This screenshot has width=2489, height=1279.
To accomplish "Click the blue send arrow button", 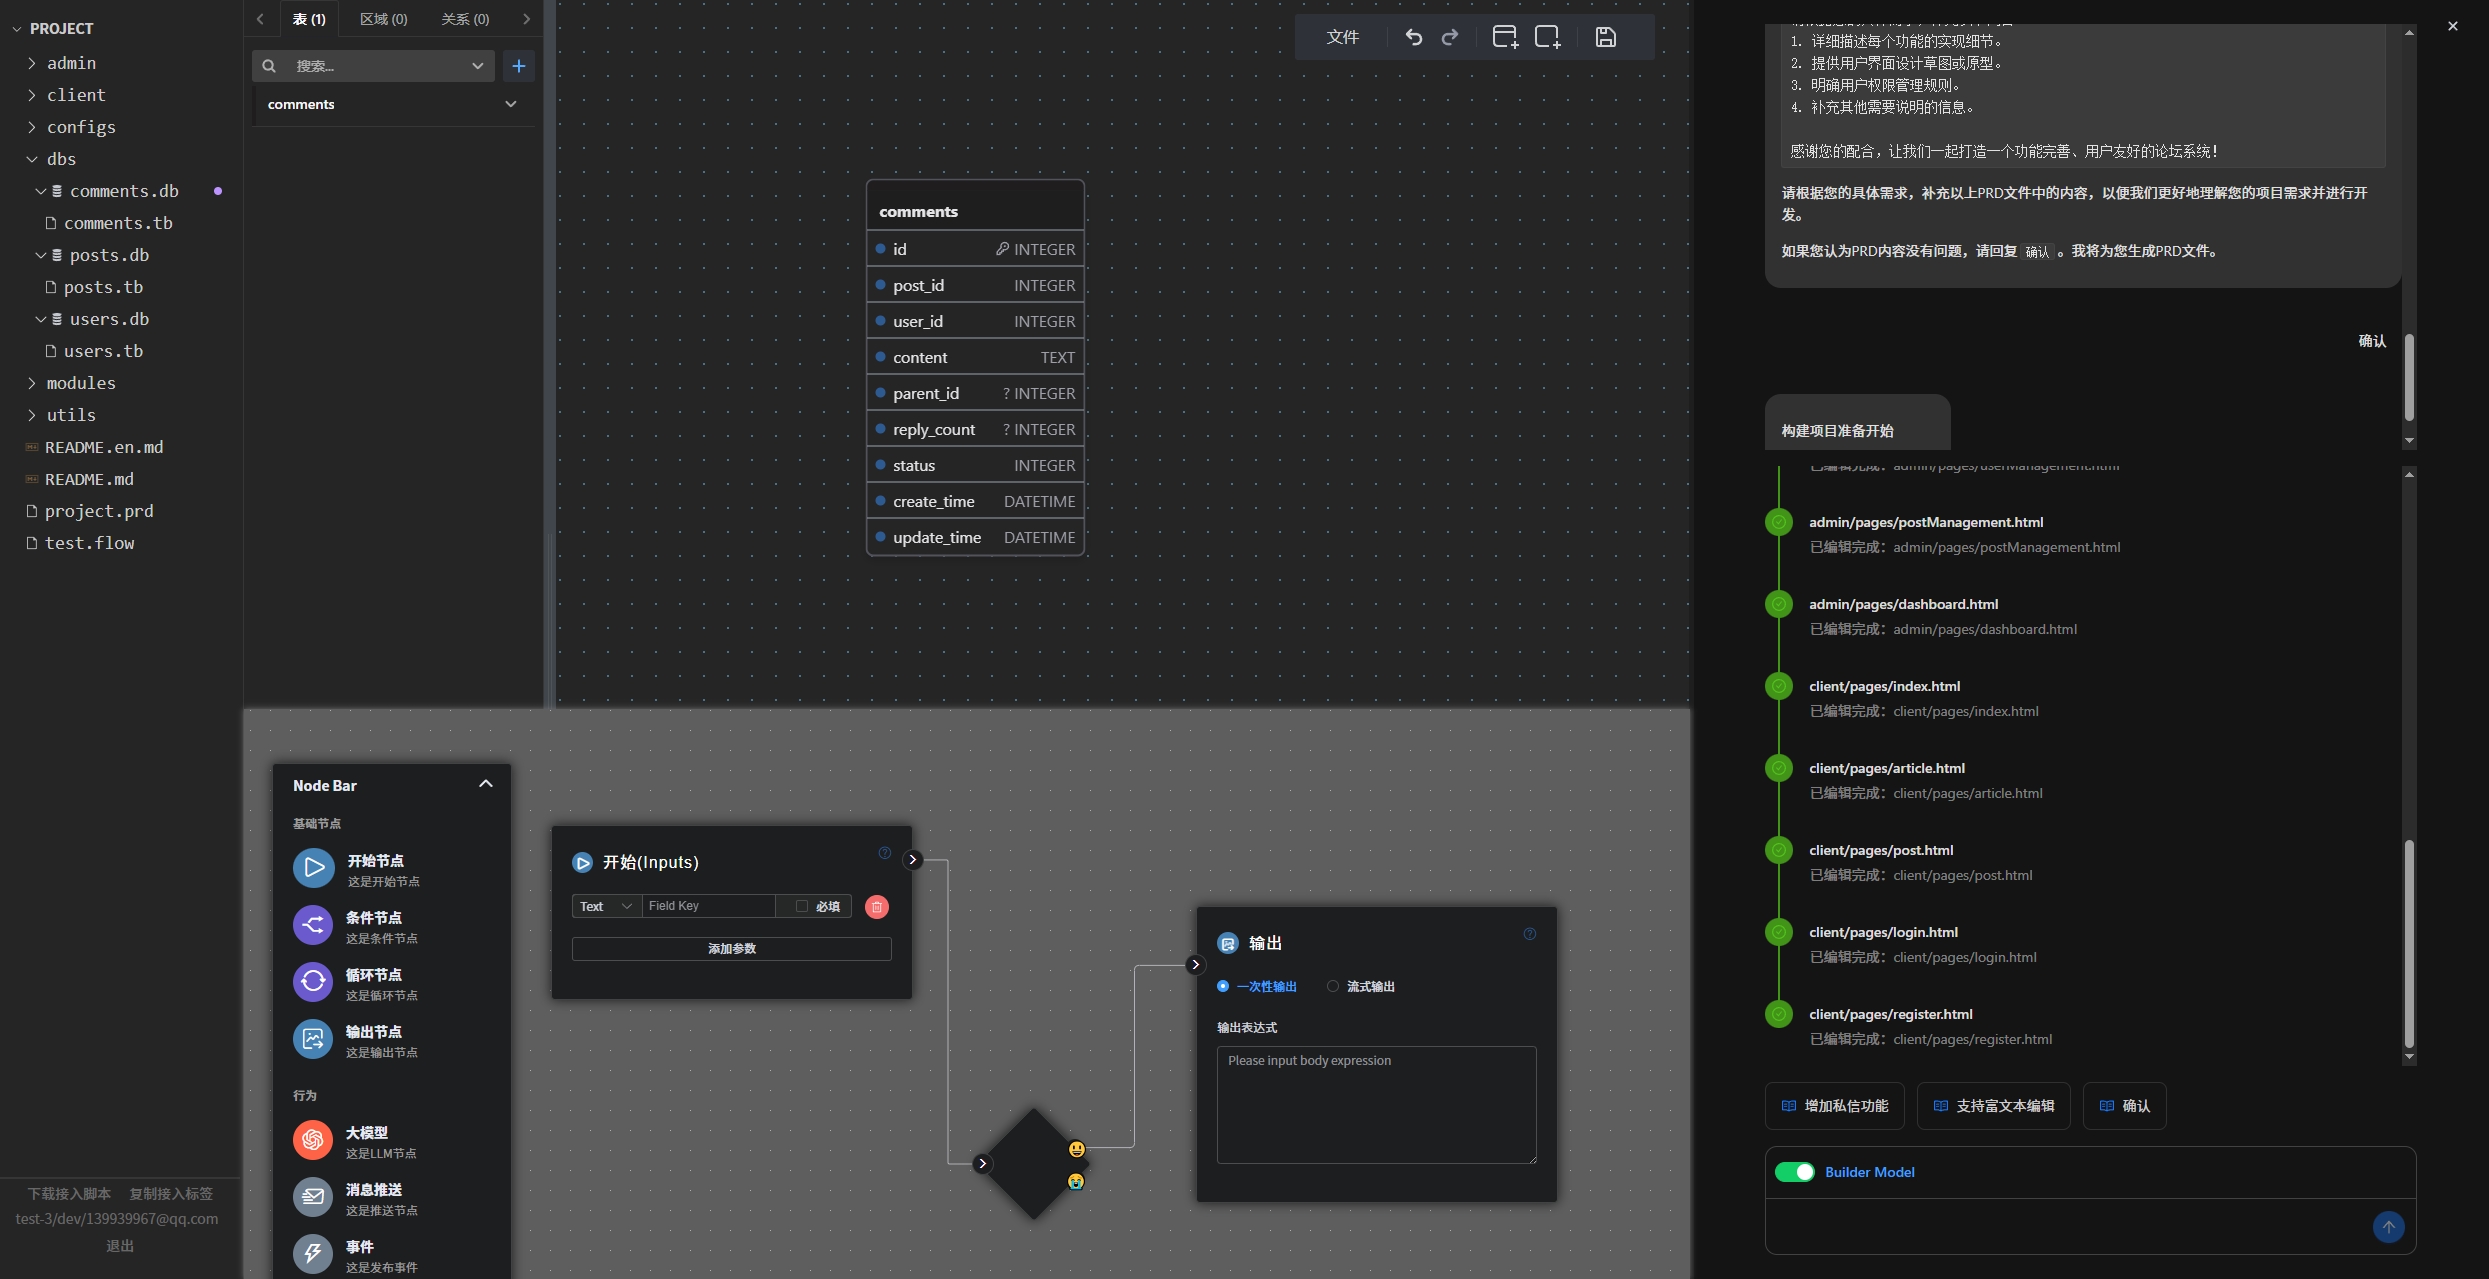I will pos(2388,1227).
